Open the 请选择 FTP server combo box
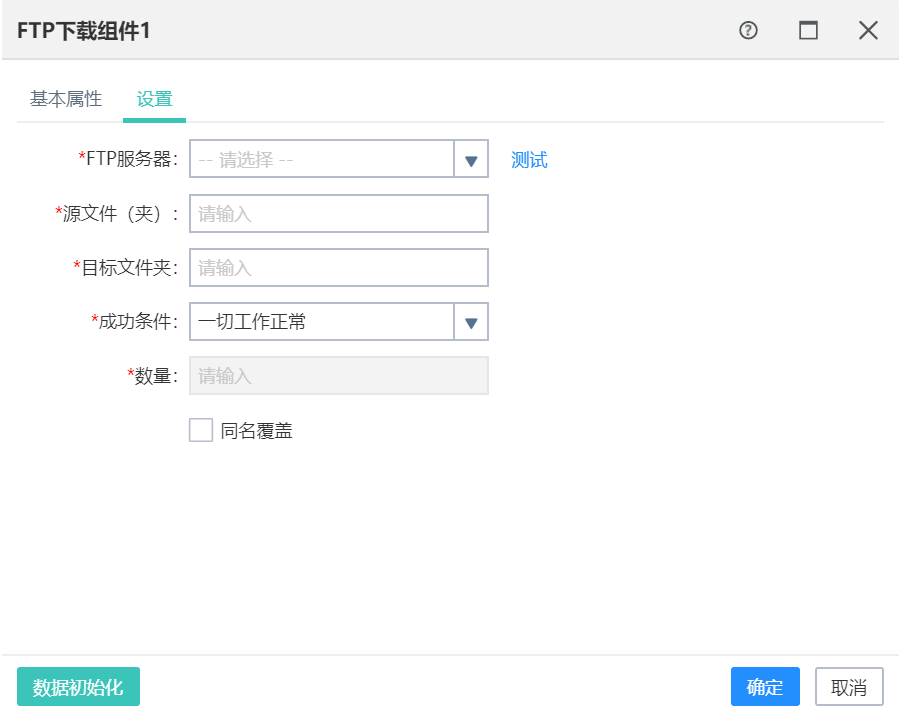Image resolution: width=900 pixels, height=716 pixels. pyautogui.click(x=339, y=159)
